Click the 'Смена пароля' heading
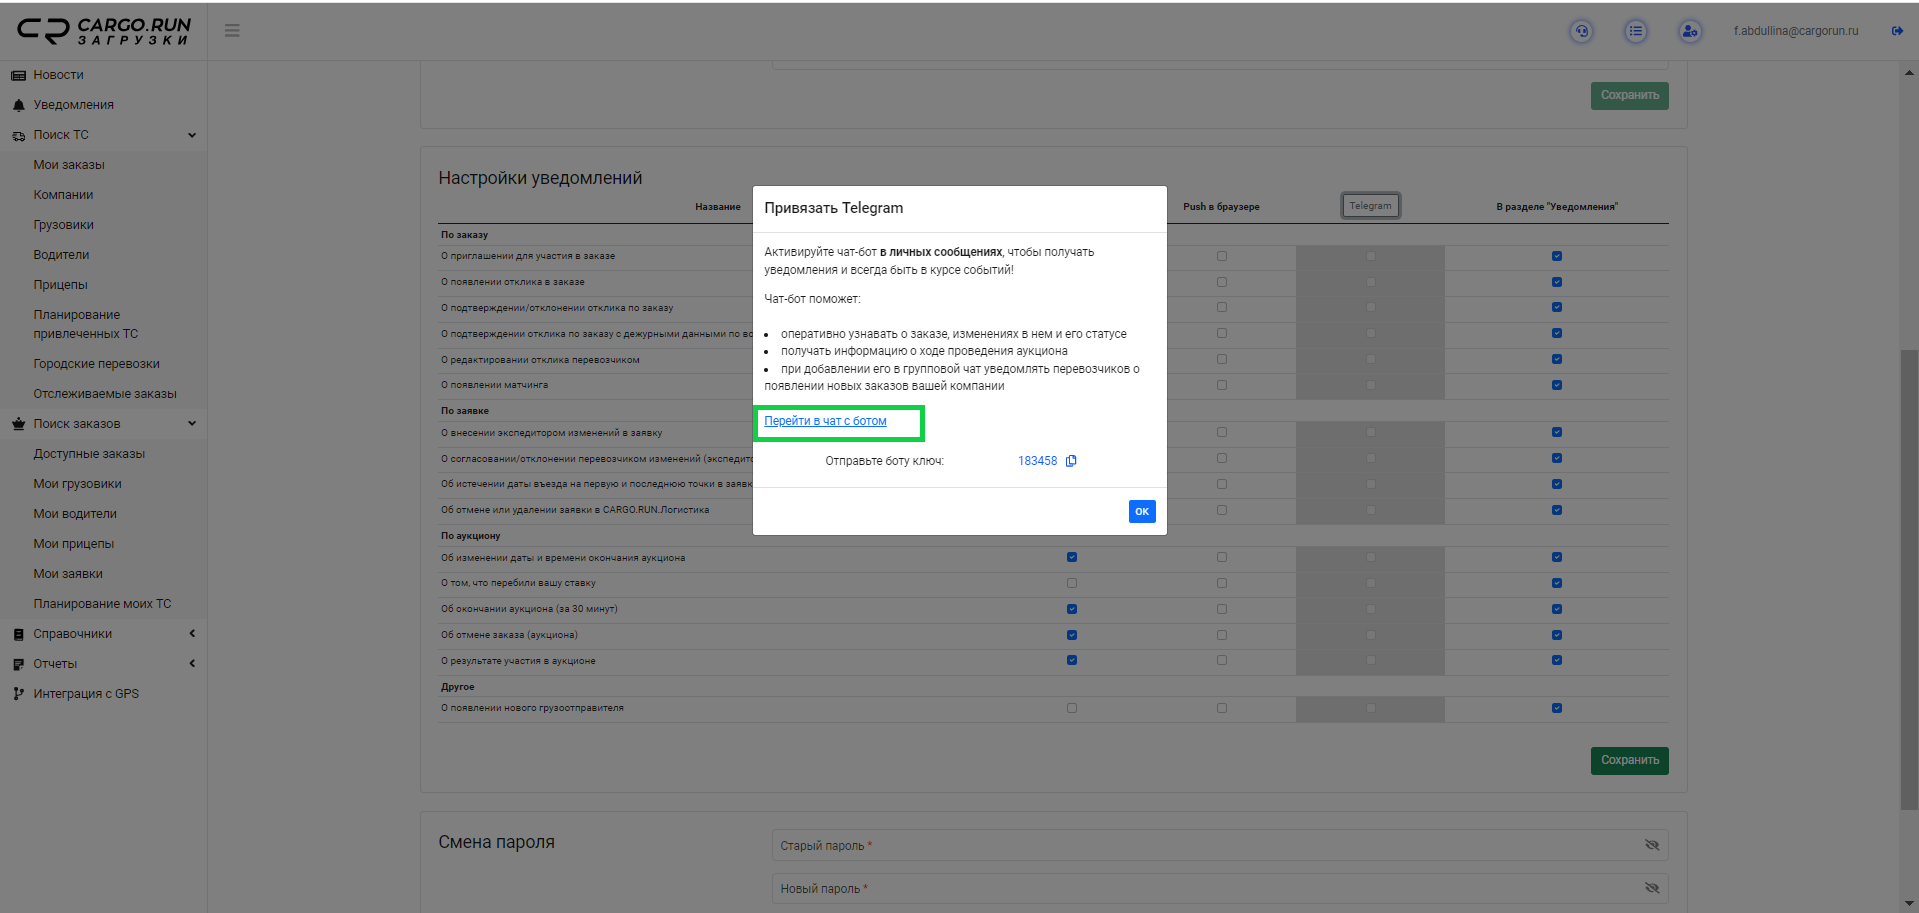This screenshot has width=1919, height=913. tap(496, 842)
